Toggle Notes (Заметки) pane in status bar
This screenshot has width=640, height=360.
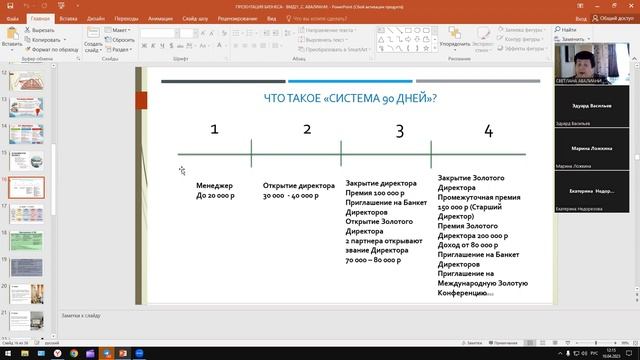click(x=472, y=343)
